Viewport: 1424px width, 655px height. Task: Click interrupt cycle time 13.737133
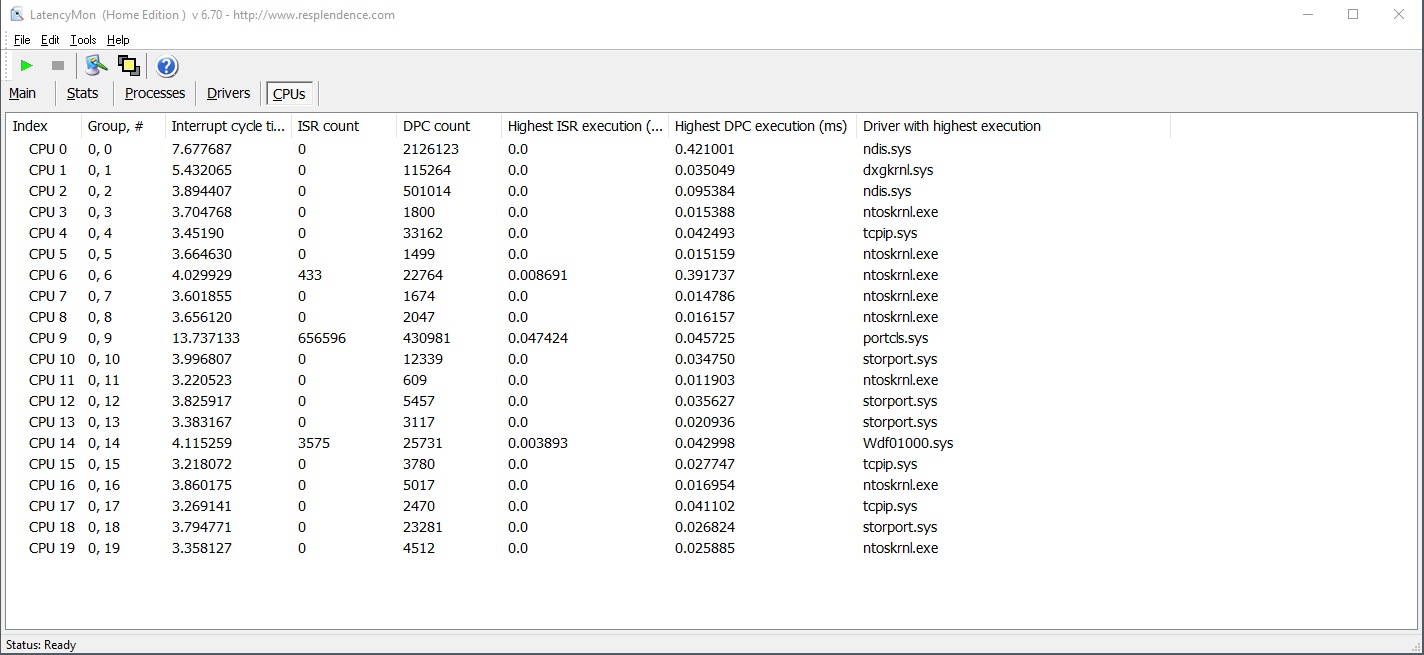tap(206, 338)
